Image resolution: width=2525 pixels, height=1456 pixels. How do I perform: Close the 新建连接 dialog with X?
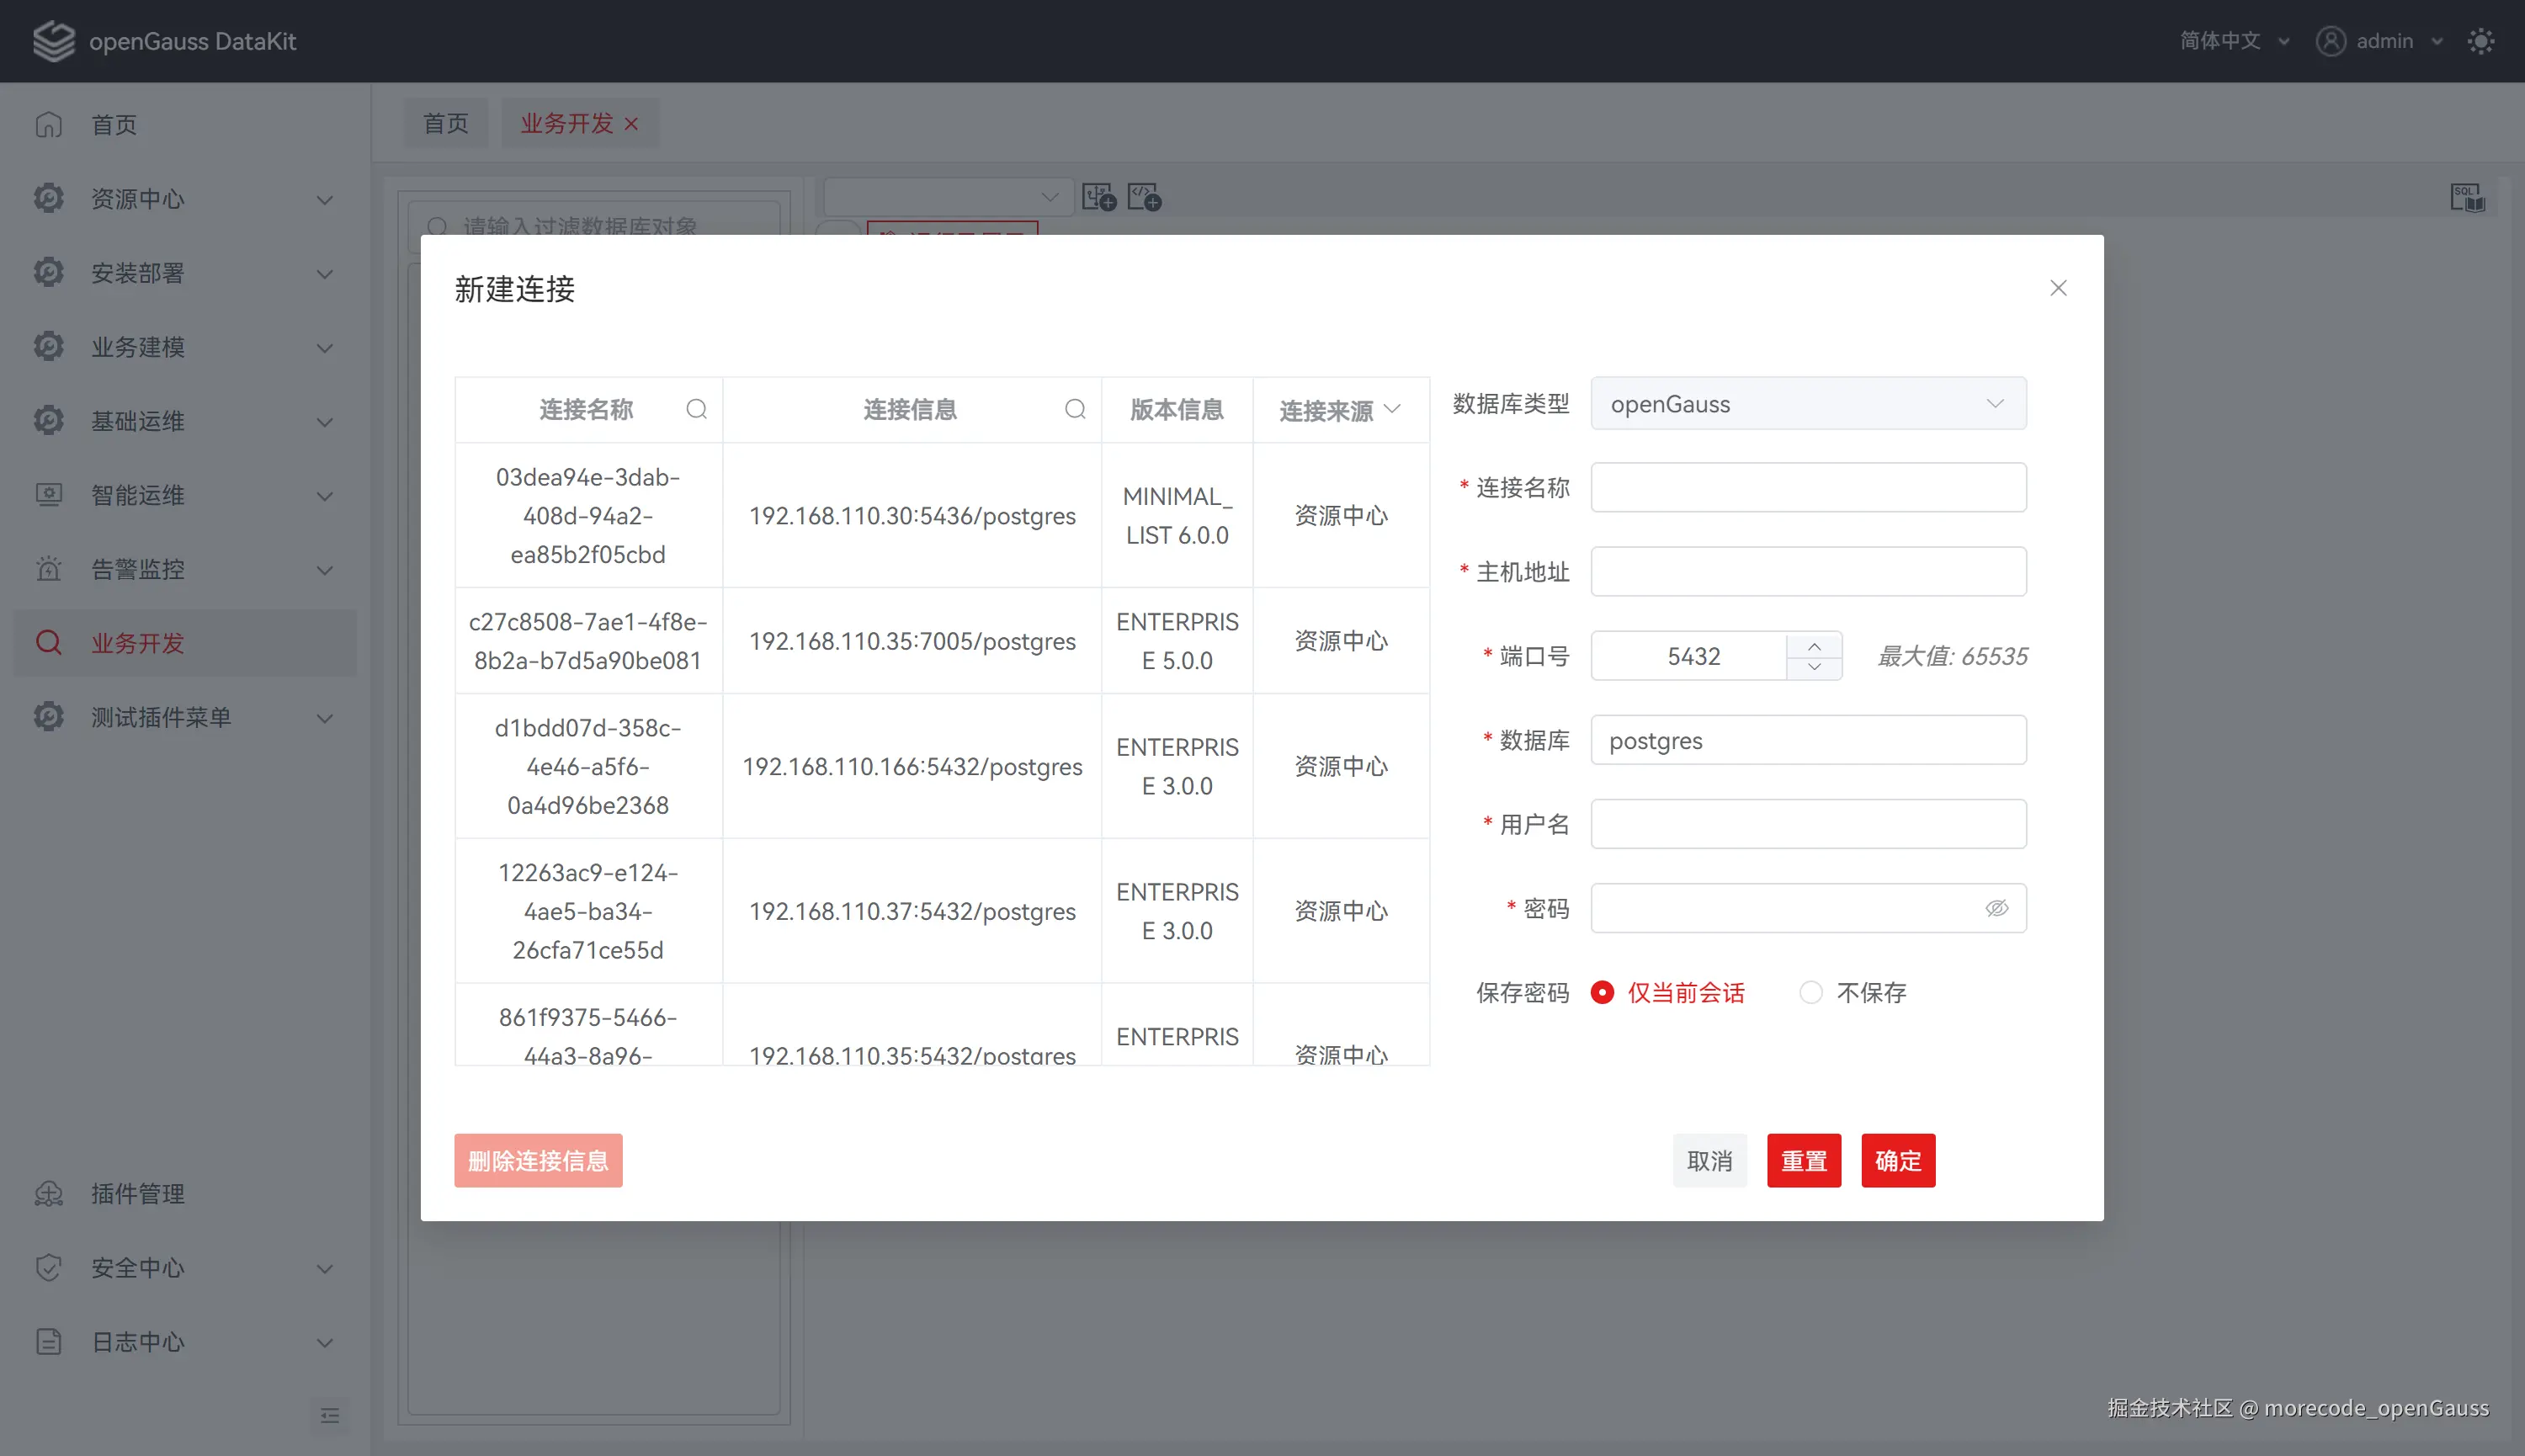pos(2058,288)
